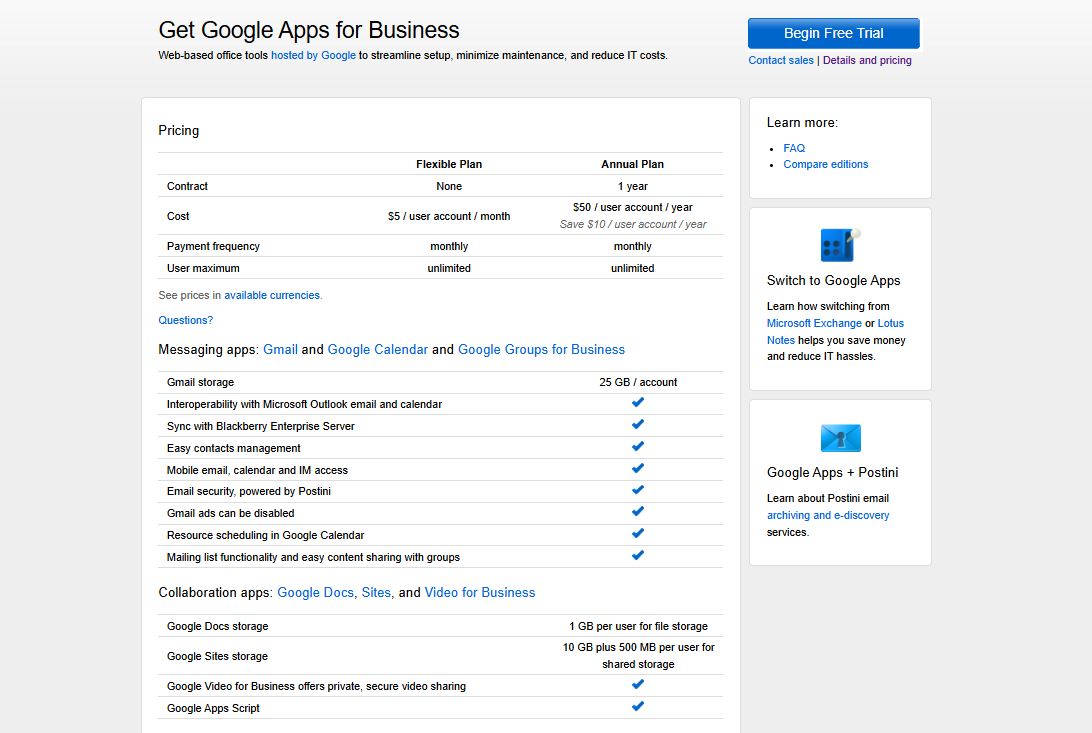Open the Gmail link in Messaging apps
The width and height of the screenshot is (1092, 733).
[x=281, y=349]
